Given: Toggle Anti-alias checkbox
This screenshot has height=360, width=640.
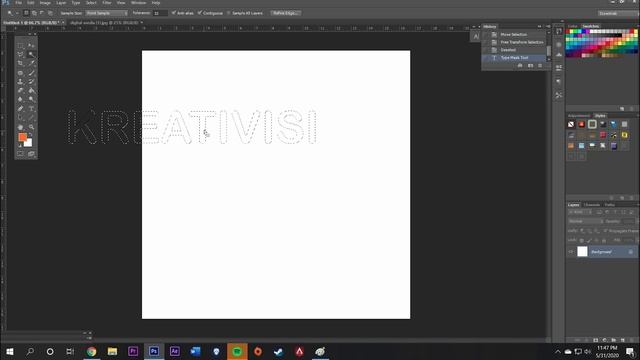Looking at the screenshot, I should click(x=174, y=13).
